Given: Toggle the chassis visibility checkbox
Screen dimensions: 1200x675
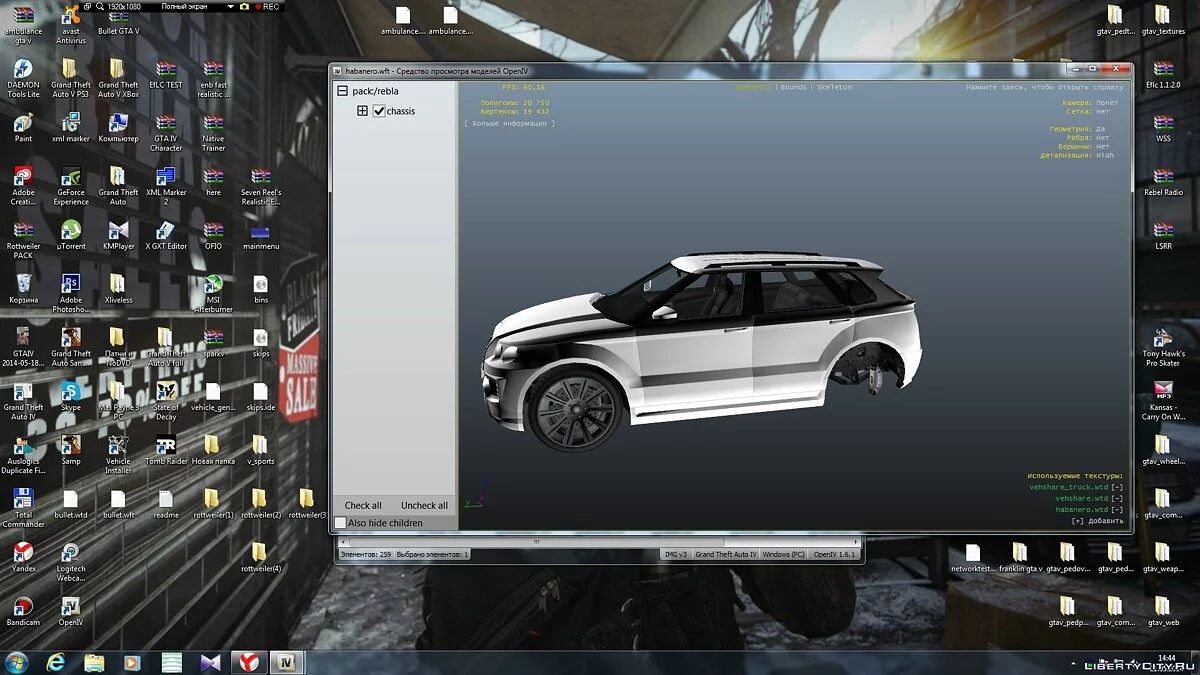Looking at the screenshot, I should [379, 111].
